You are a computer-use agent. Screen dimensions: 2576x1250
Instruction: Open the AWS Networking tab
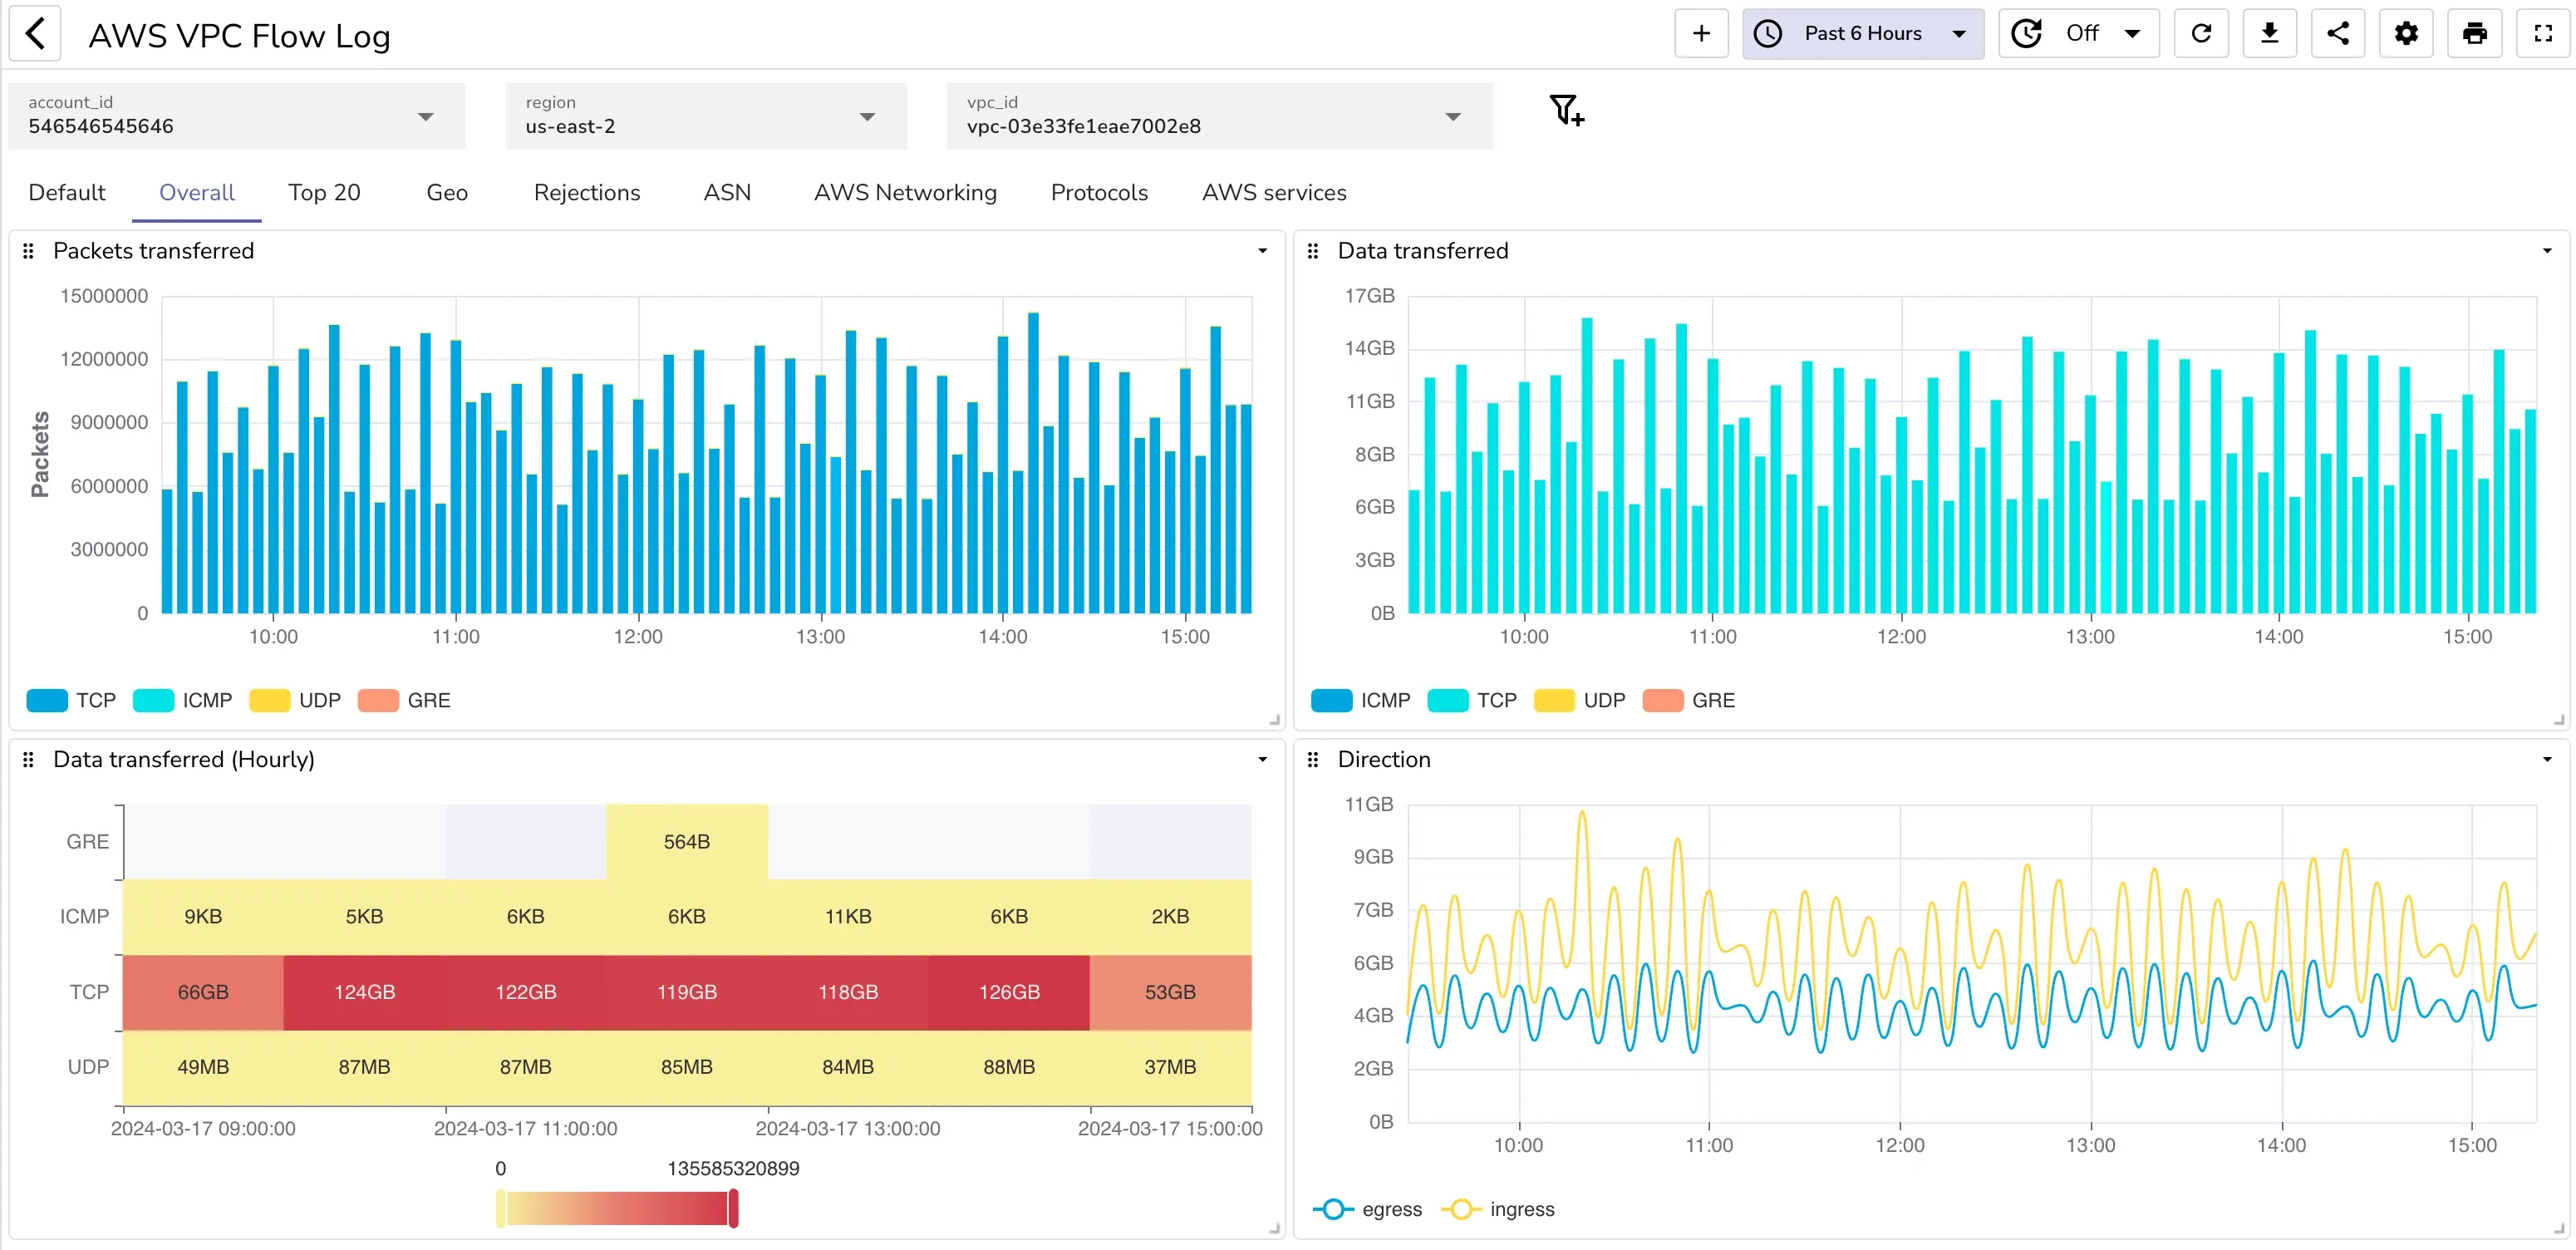[x=905, y=192]
